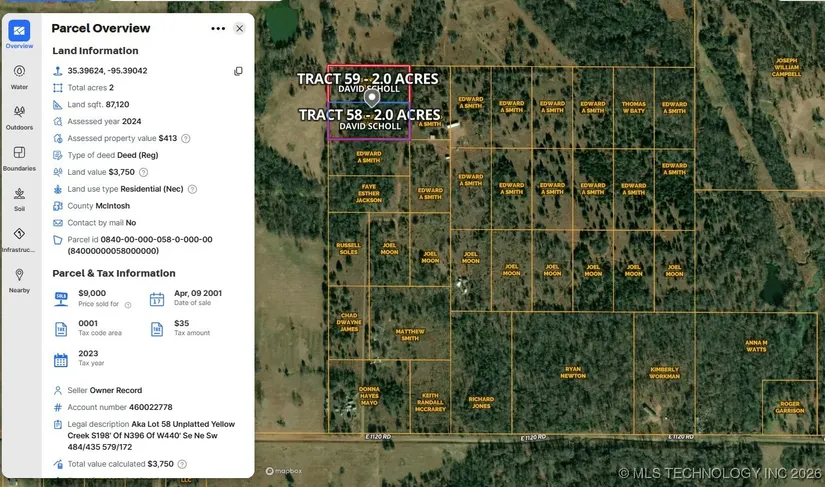
Task: Open the three-dot more options menu
Action: [218, 29]
